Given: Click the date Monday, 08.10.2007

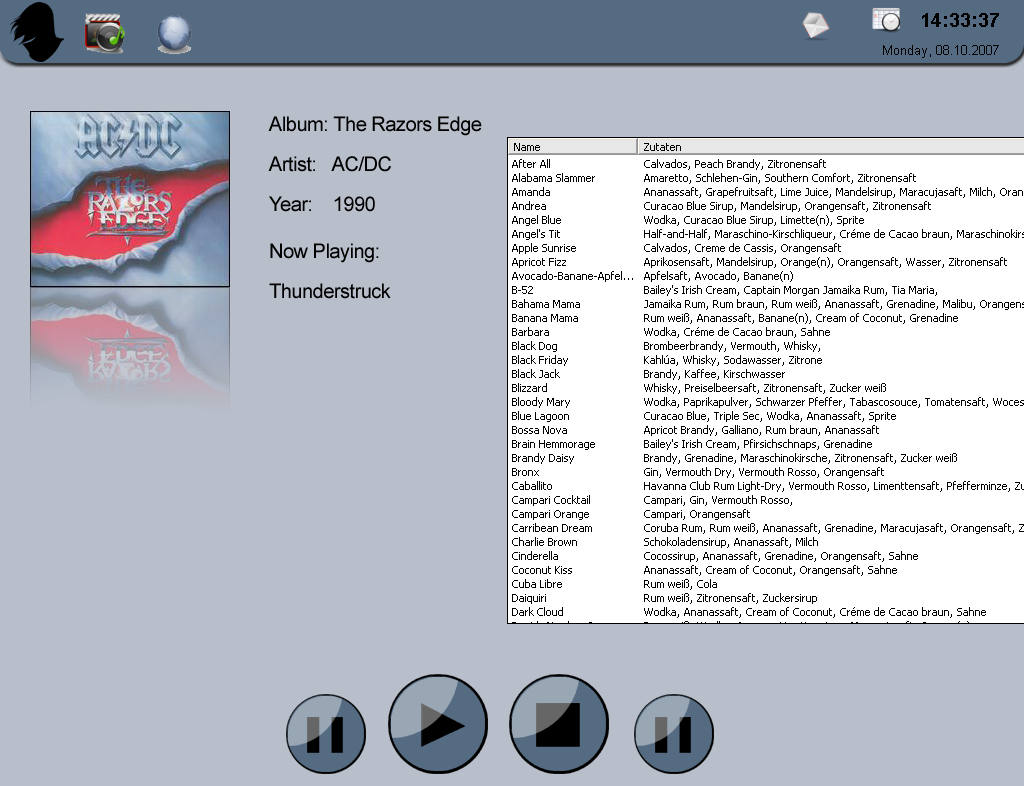Looking at the screenshot, I should (940, 50).
